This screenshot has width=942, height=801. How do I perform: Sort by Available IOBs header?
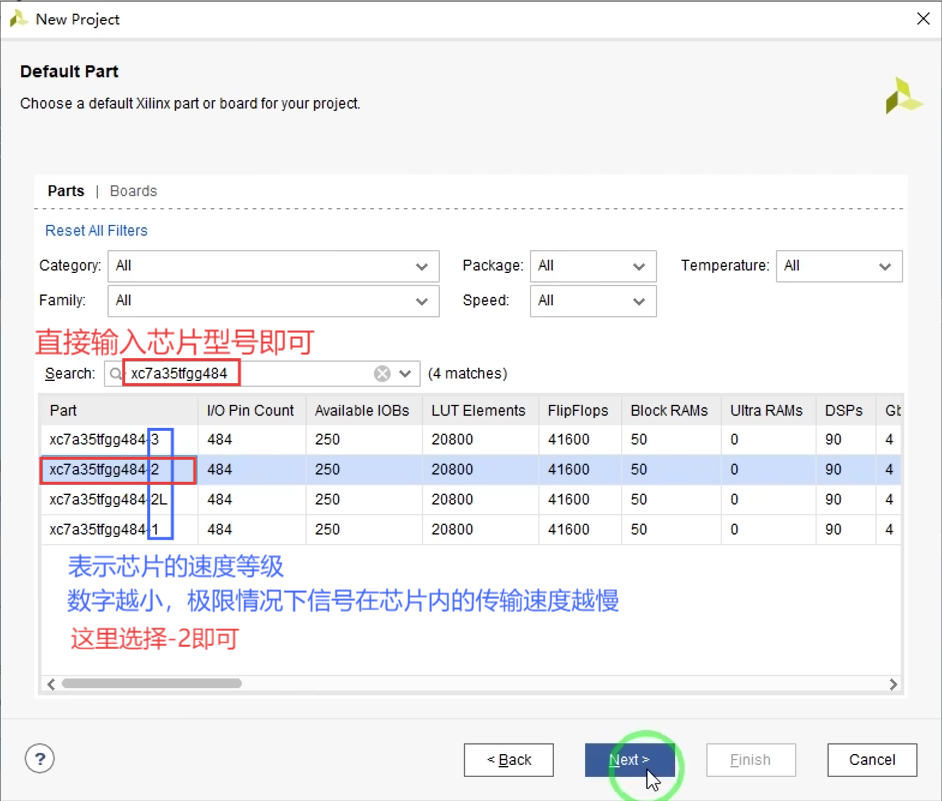363,410
